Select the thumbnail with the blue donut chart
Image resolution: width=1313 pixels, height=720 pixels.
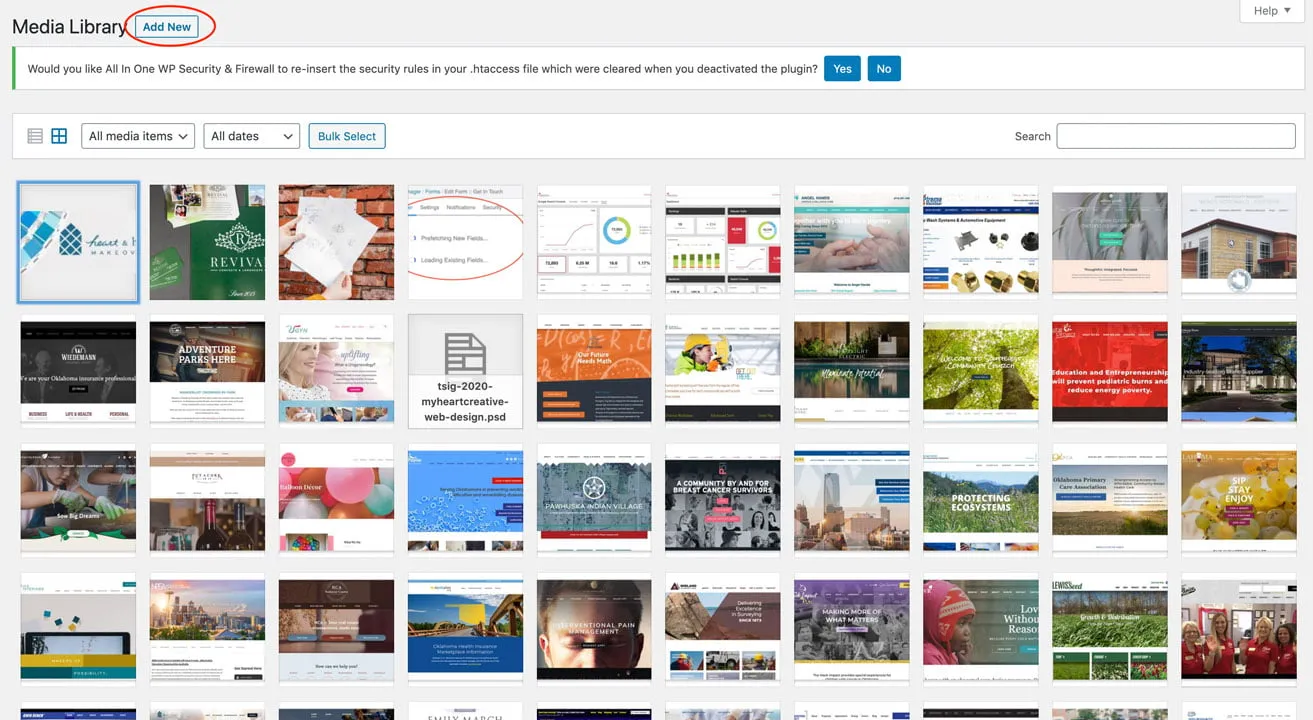click(x=594, y=242)
